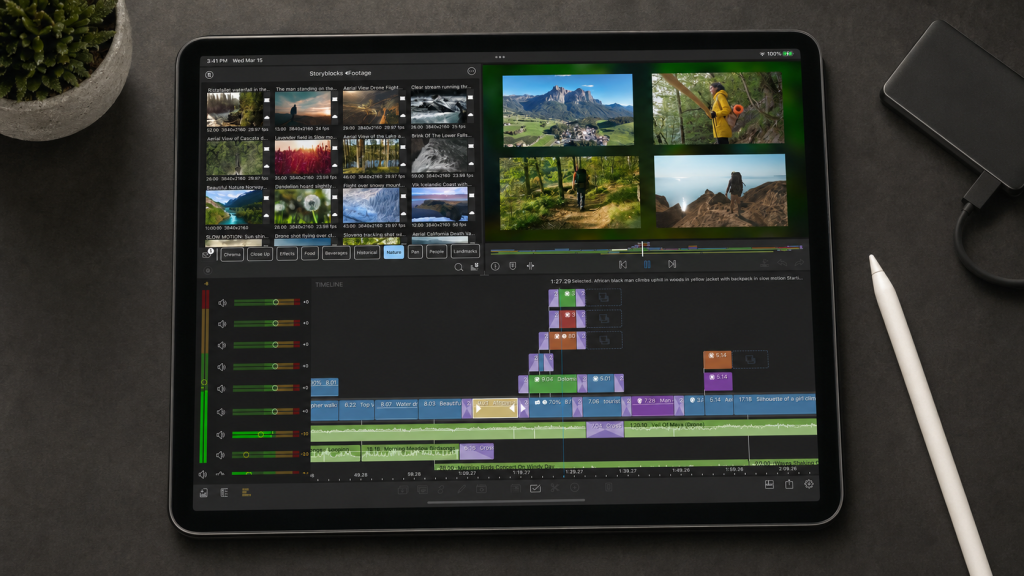Open the clip info icon under preview
1024x576 pixels.
[x=495, y=266]
